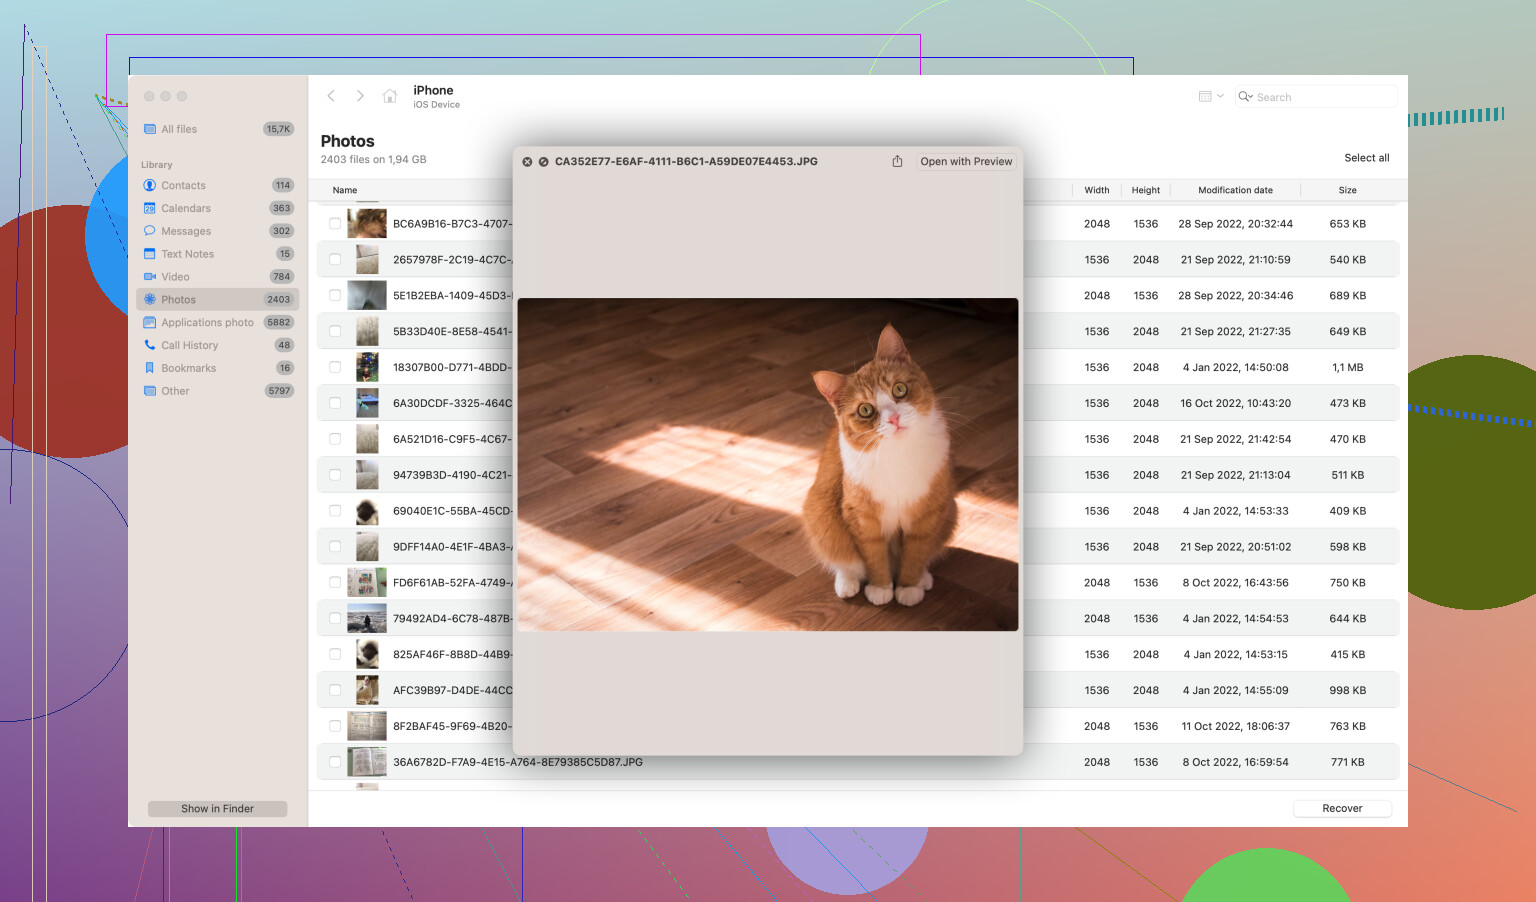Check the box for 36A6782D file
The height and width of the screenshot is (902, 1536).
pyautogui.click(x=335, y=762)
